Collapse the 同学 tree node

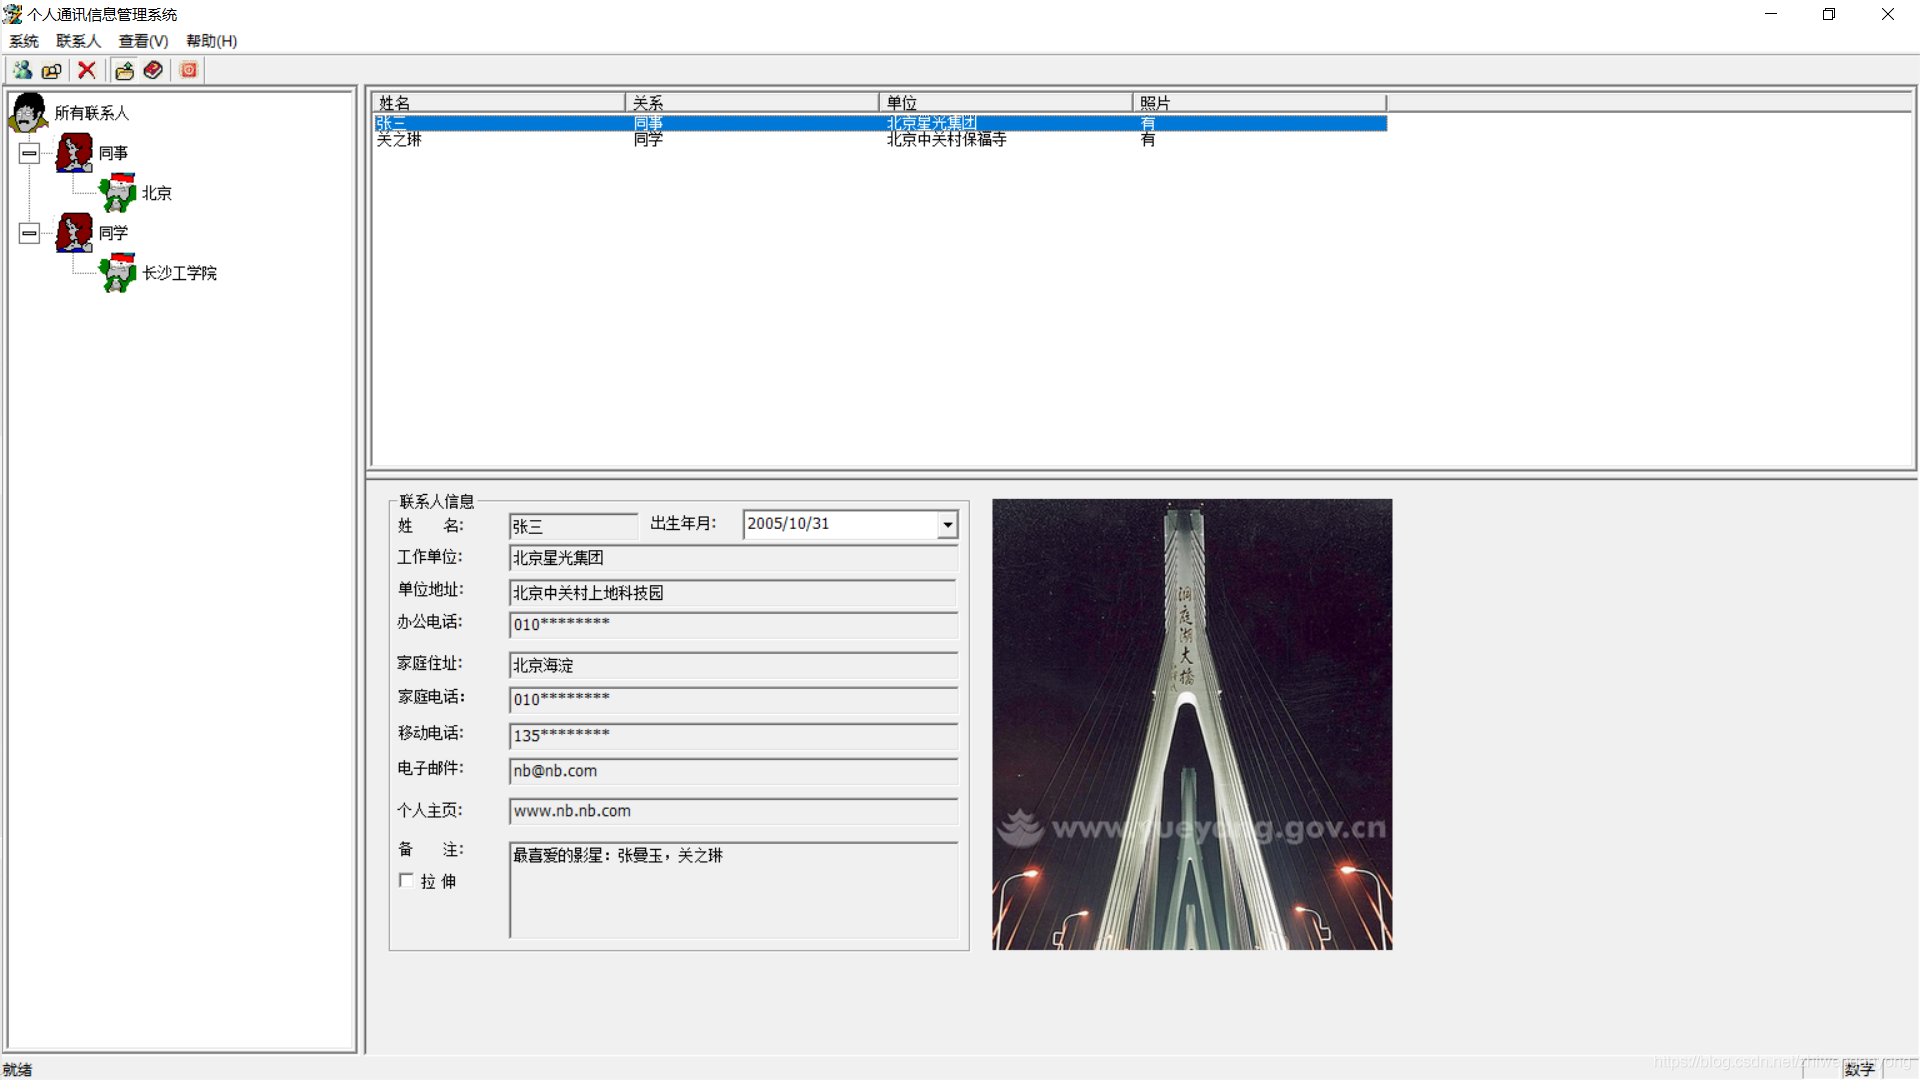pyautogui.click(x=29, y=233)
